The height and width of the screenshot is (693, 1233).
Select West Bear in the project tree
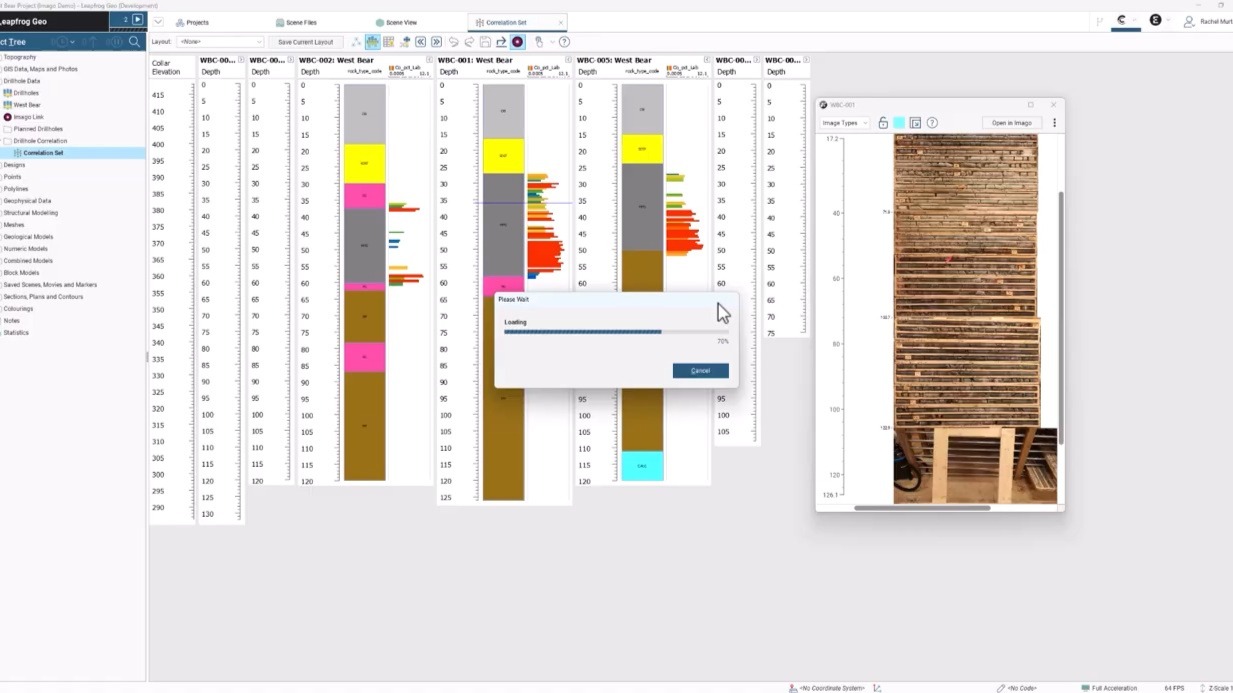click(27, 105)
